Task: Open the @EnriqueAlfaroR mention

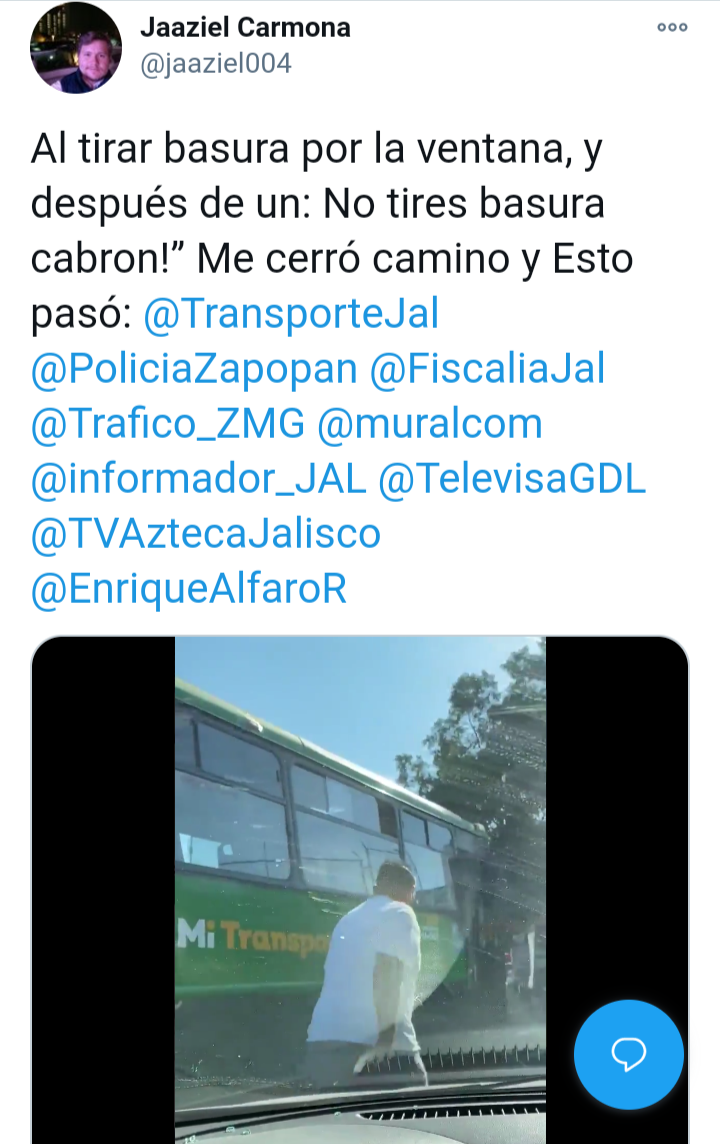Action: pyautogui.click(x=189, y=588)
